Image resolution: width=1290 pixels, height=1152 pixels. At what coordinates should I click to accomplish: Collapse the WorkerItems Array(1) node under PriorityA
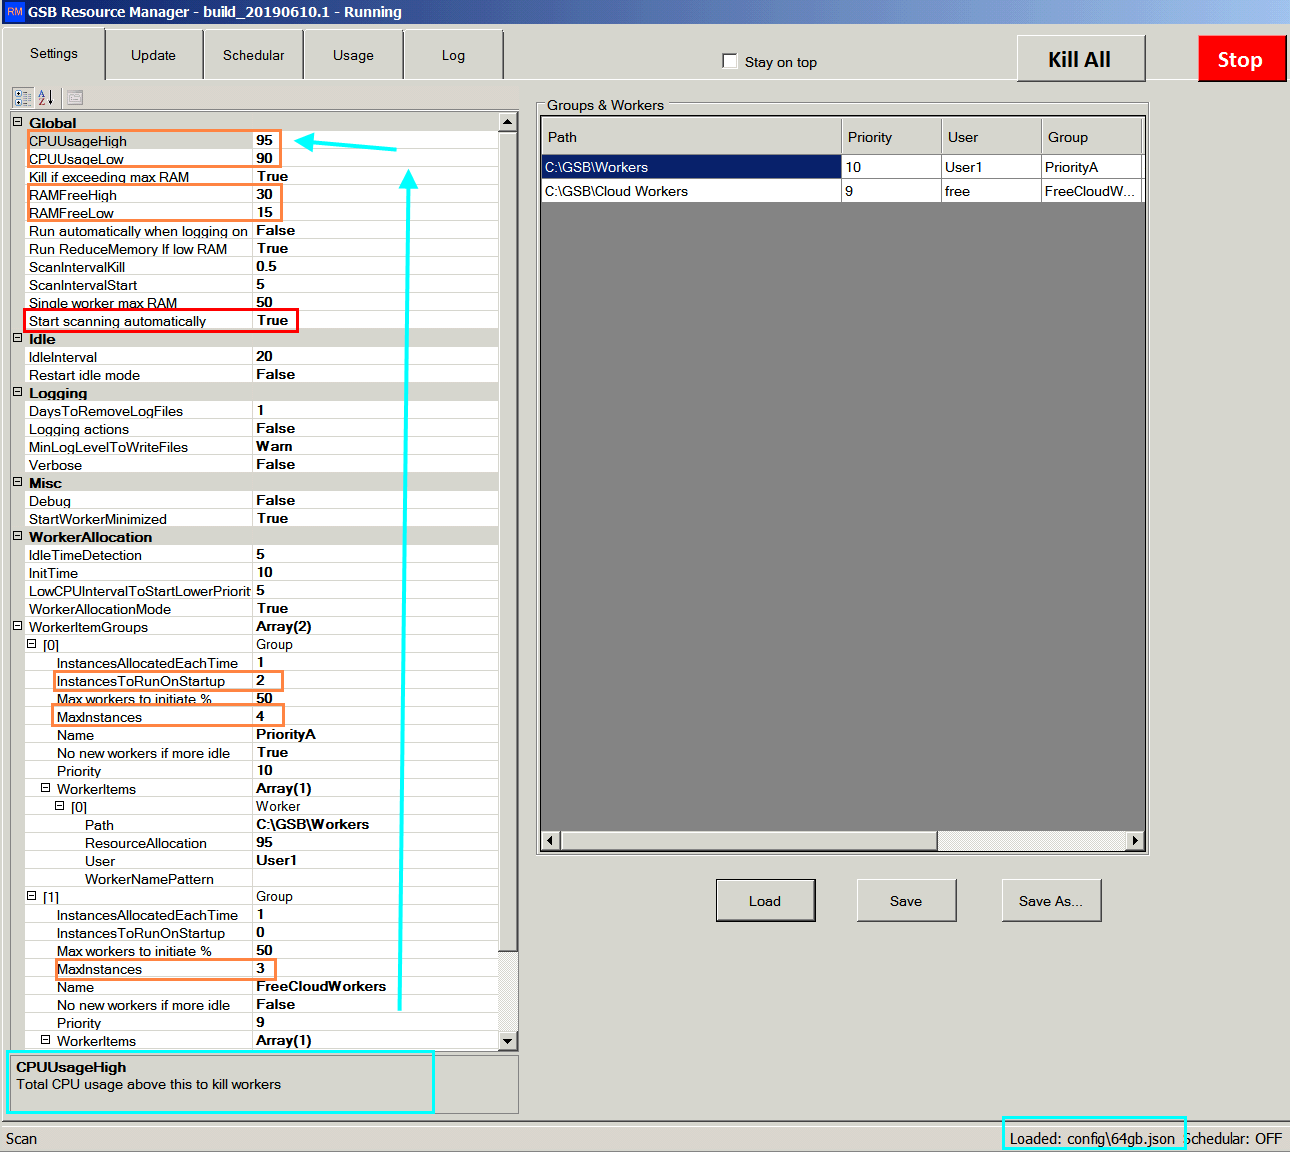click(45, 788)
